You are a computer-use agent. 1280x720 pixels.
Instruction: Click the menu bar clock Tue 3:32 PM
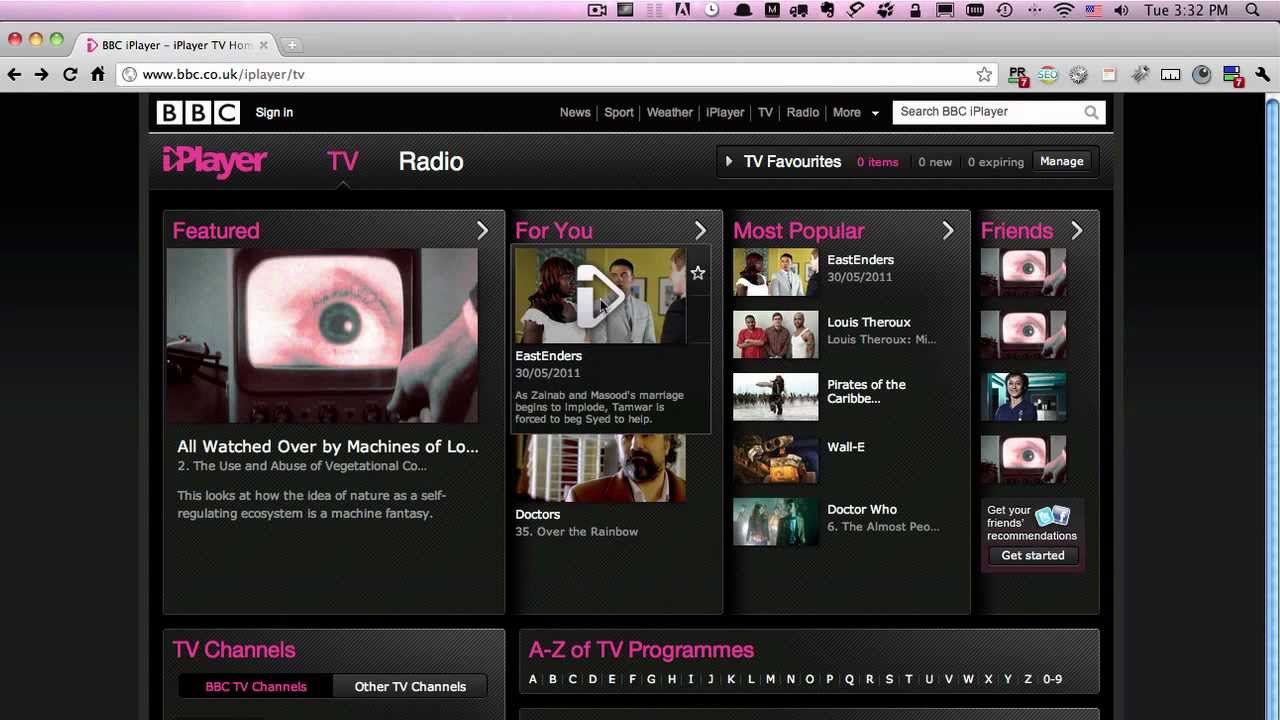[x=1186, y=10]
